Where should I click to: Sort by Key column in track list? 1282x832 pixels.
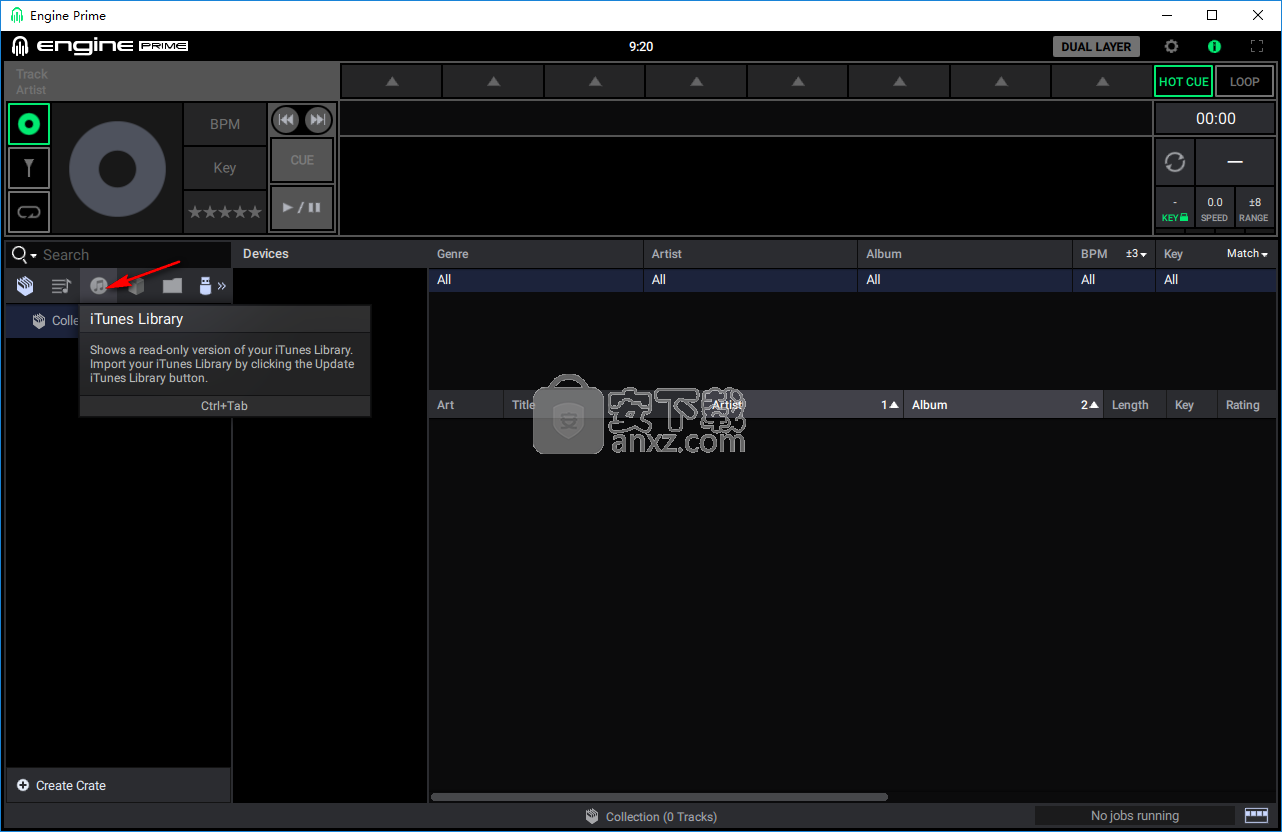point(1191,405)
